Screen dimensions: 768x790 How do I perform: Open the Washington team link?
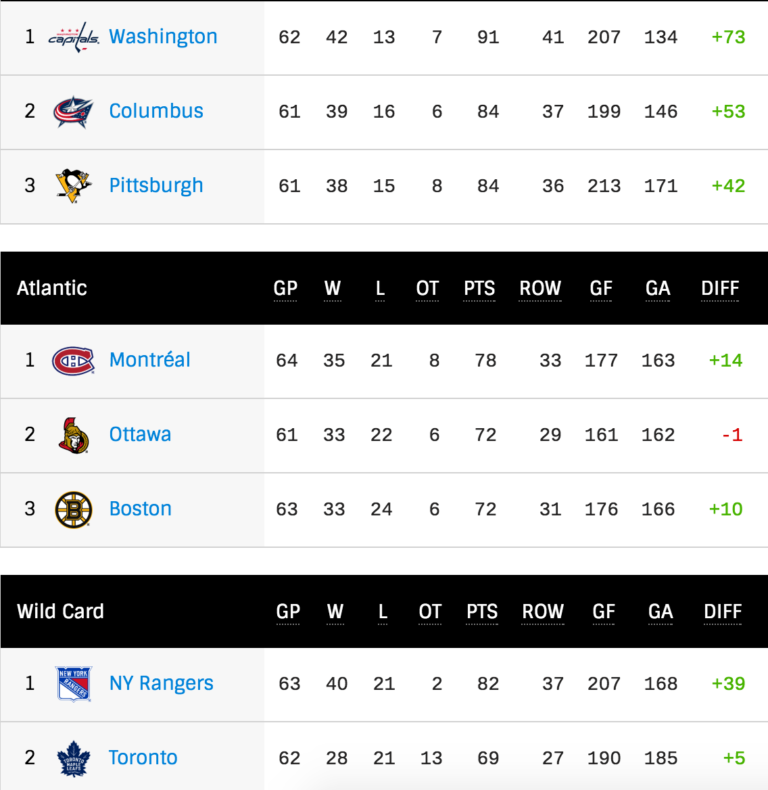point(163,37)
